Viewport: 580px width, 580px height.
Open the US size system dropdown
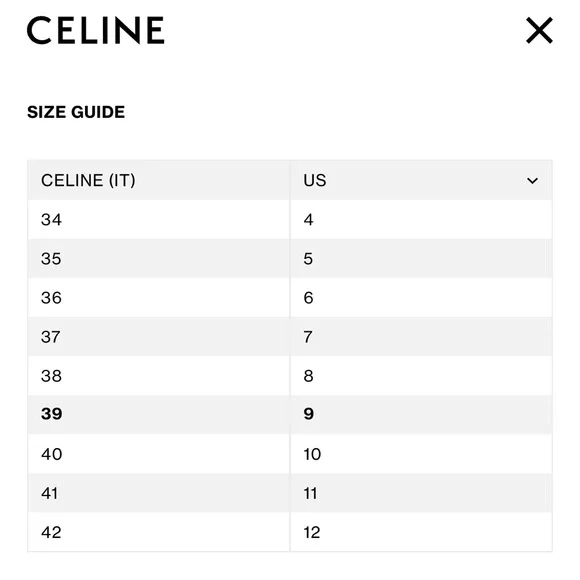(421, 181)
